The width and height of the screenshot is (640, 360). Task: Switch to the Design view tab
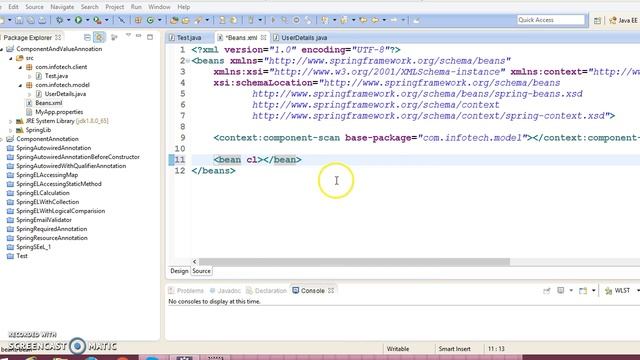pos(179,271)
